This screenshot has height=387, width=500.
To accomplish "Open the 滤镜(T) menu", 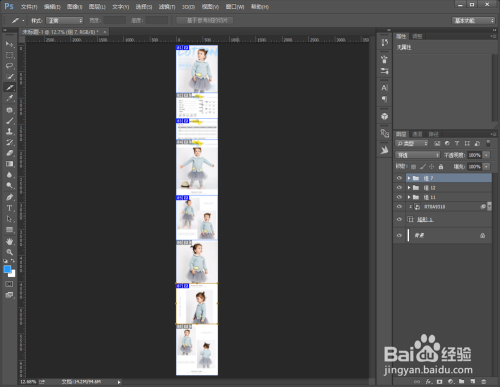I will tap(167, 7).
